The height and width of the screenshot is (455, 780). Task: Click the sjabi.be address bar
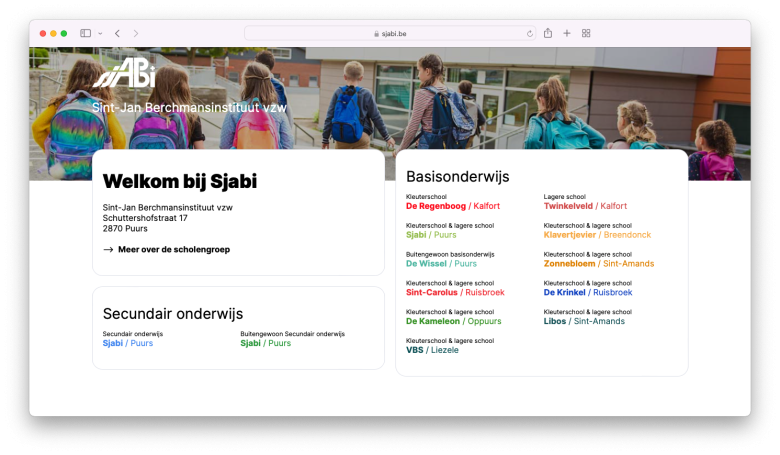[390, 33]
